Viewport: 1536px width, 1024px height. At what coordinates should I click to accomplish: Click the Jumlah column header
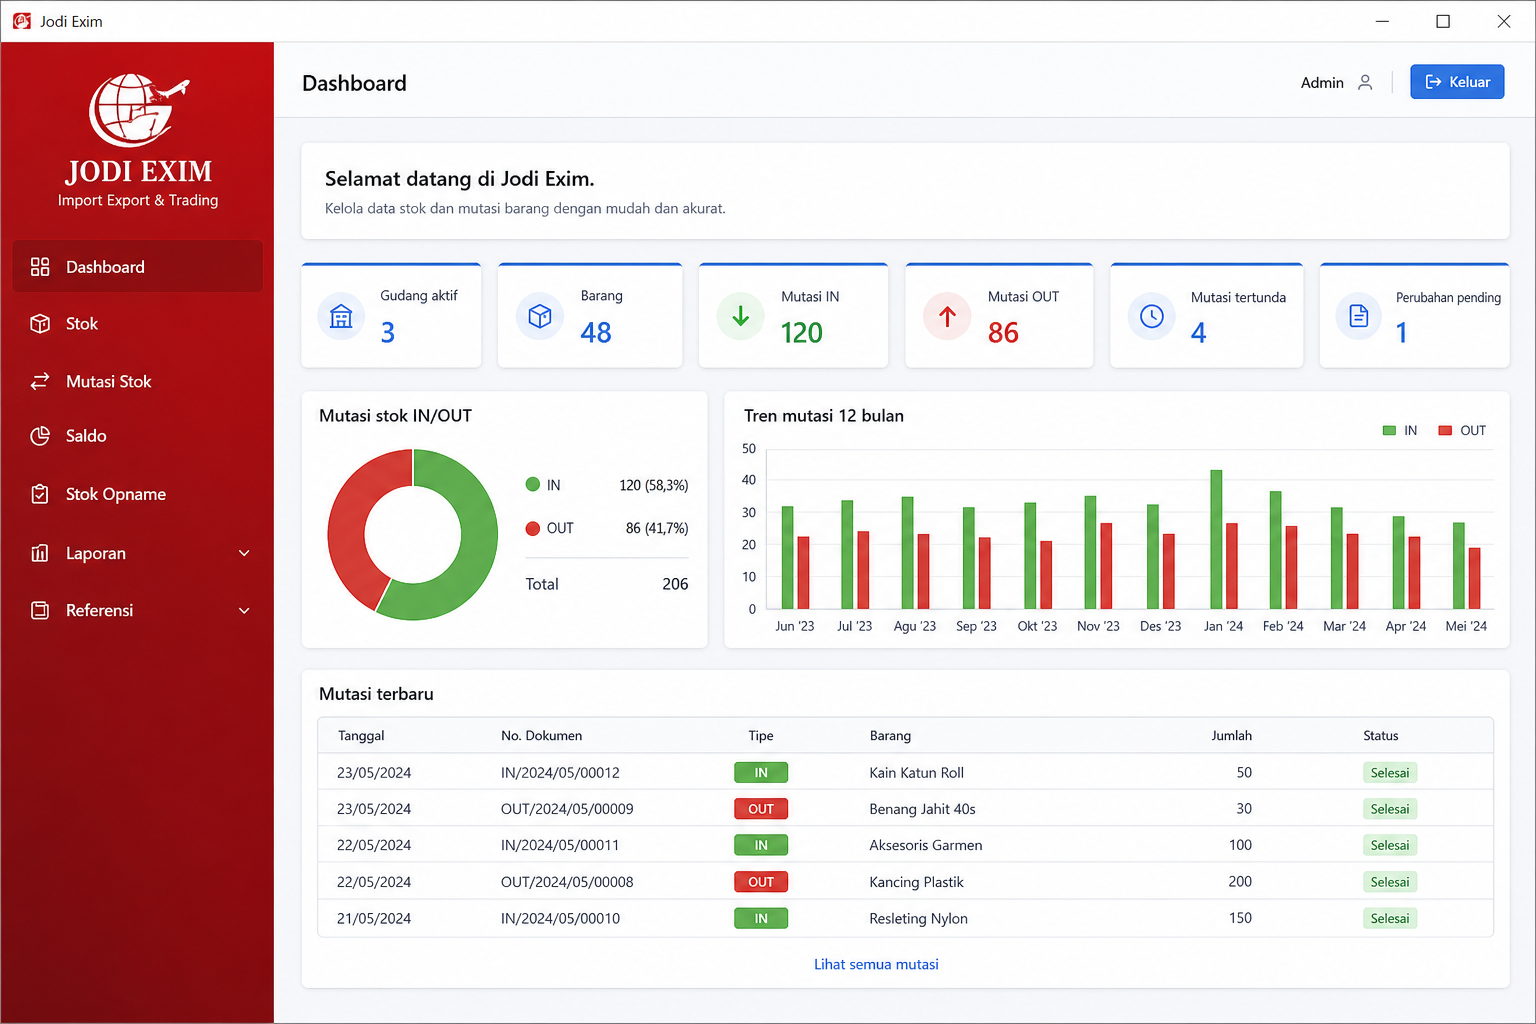1232,735
